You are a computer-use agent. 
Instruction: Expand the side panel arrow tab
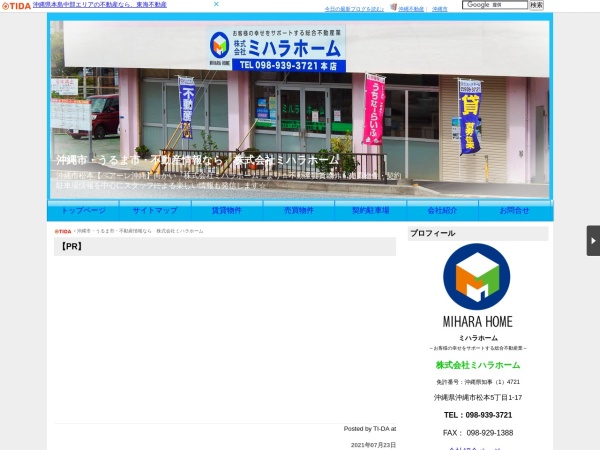click(593, 241)
